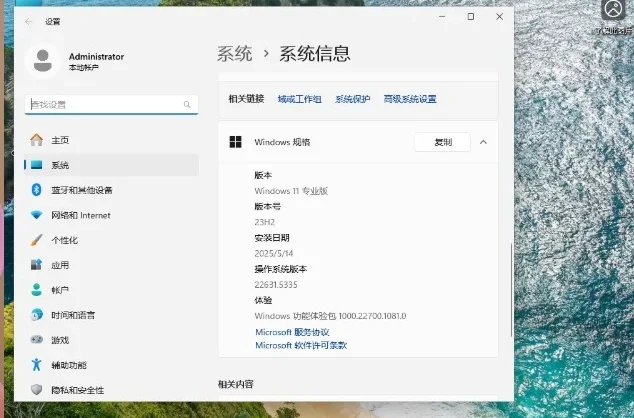Click the 设置 window title text
Image resolution: width=634 pixels, height=418 pixels.
click(x=53, y=21)
